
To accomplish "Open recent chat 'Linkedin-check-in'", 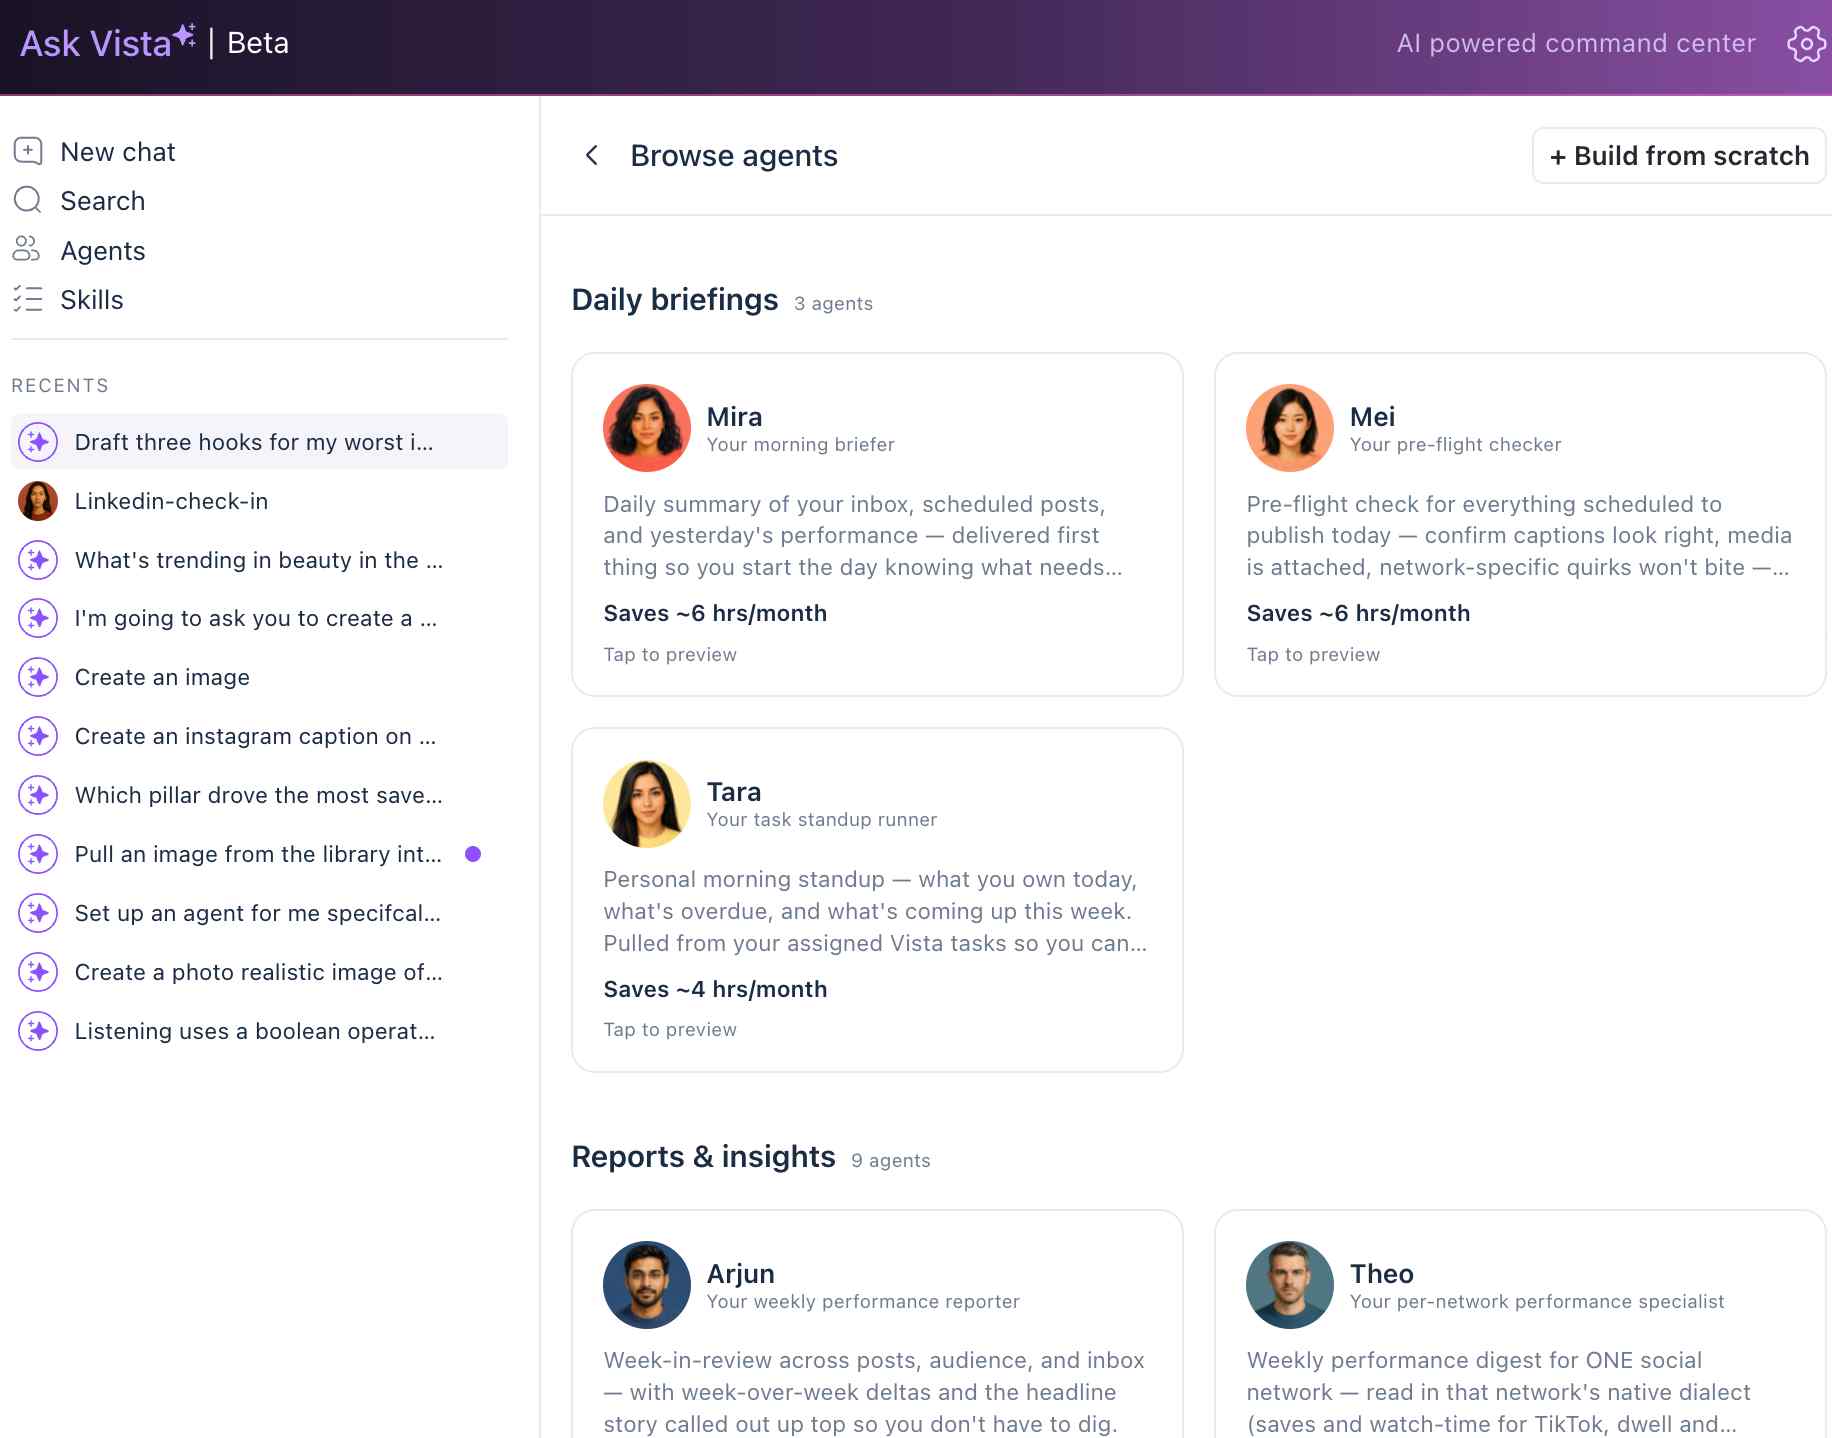I will [259, 501].
